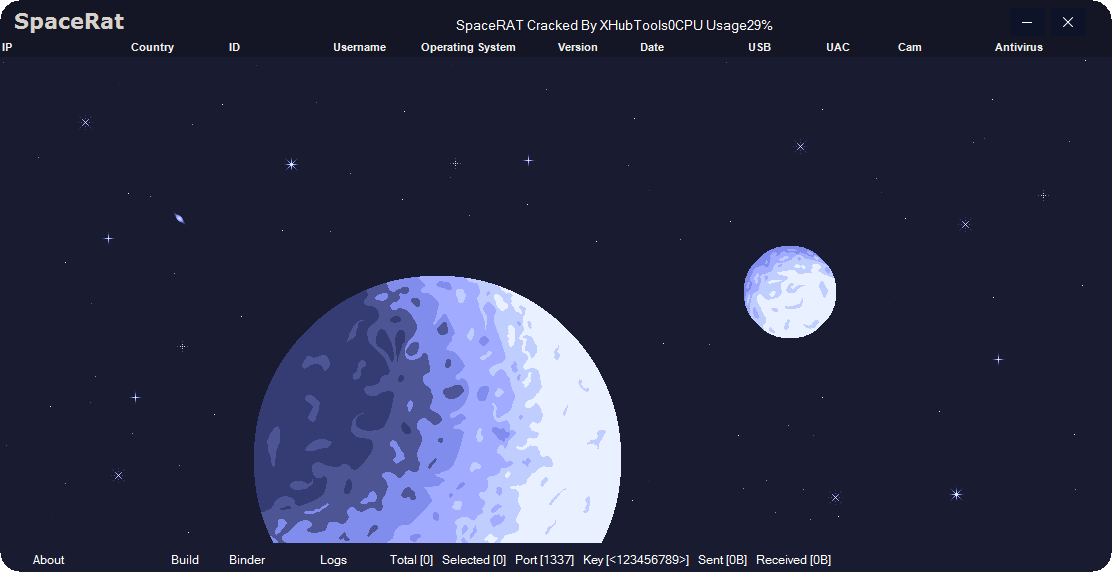Select the ID column header
The image size is (1112, 572).
234,47
